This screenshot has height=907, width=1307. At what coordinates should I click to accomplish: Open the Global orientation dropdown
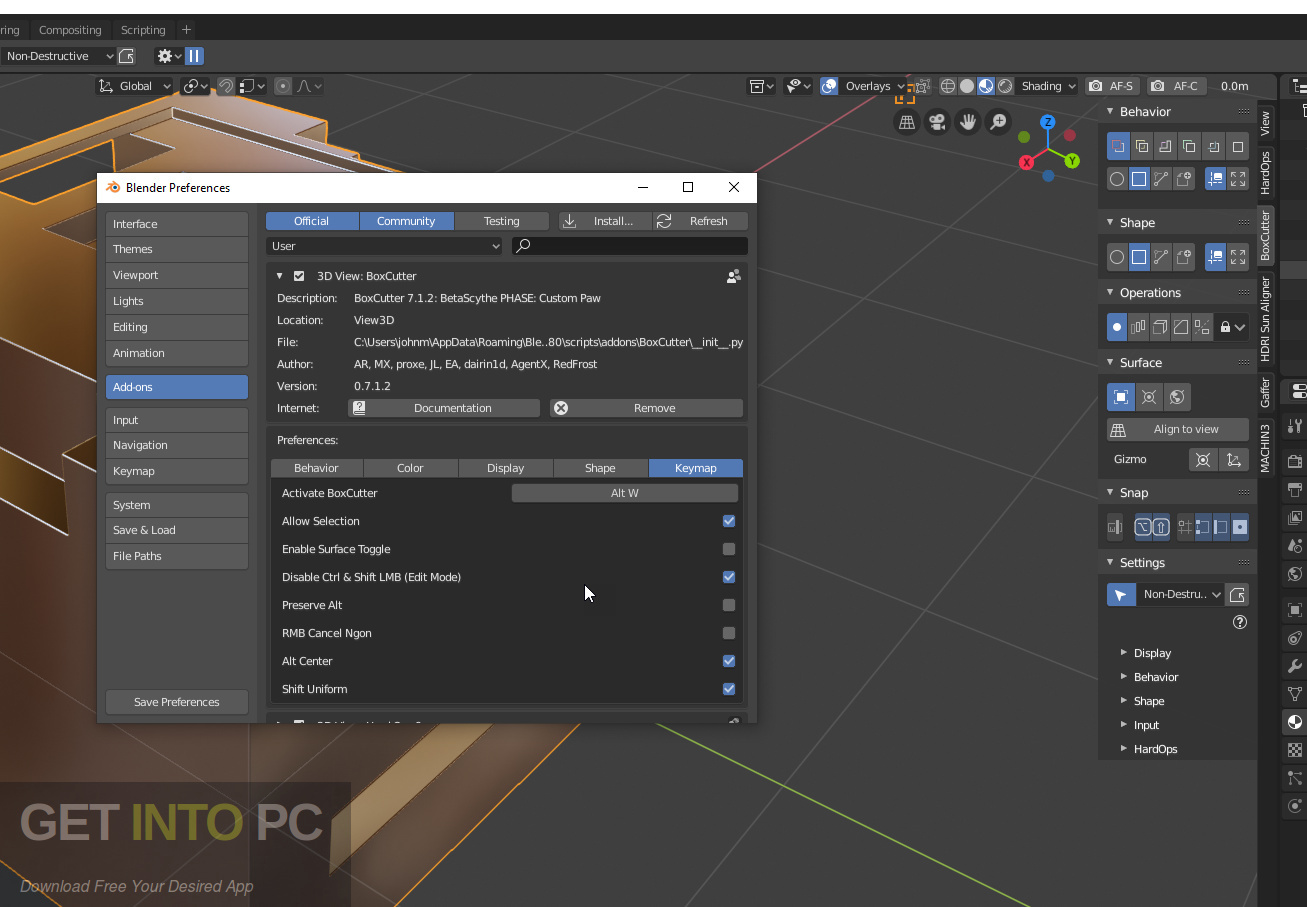point(135,86)
